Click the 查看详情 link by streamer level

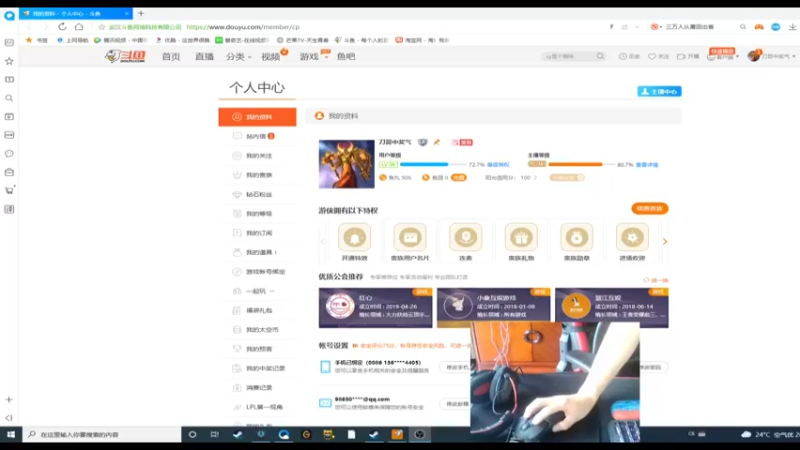tap(647, 165)
